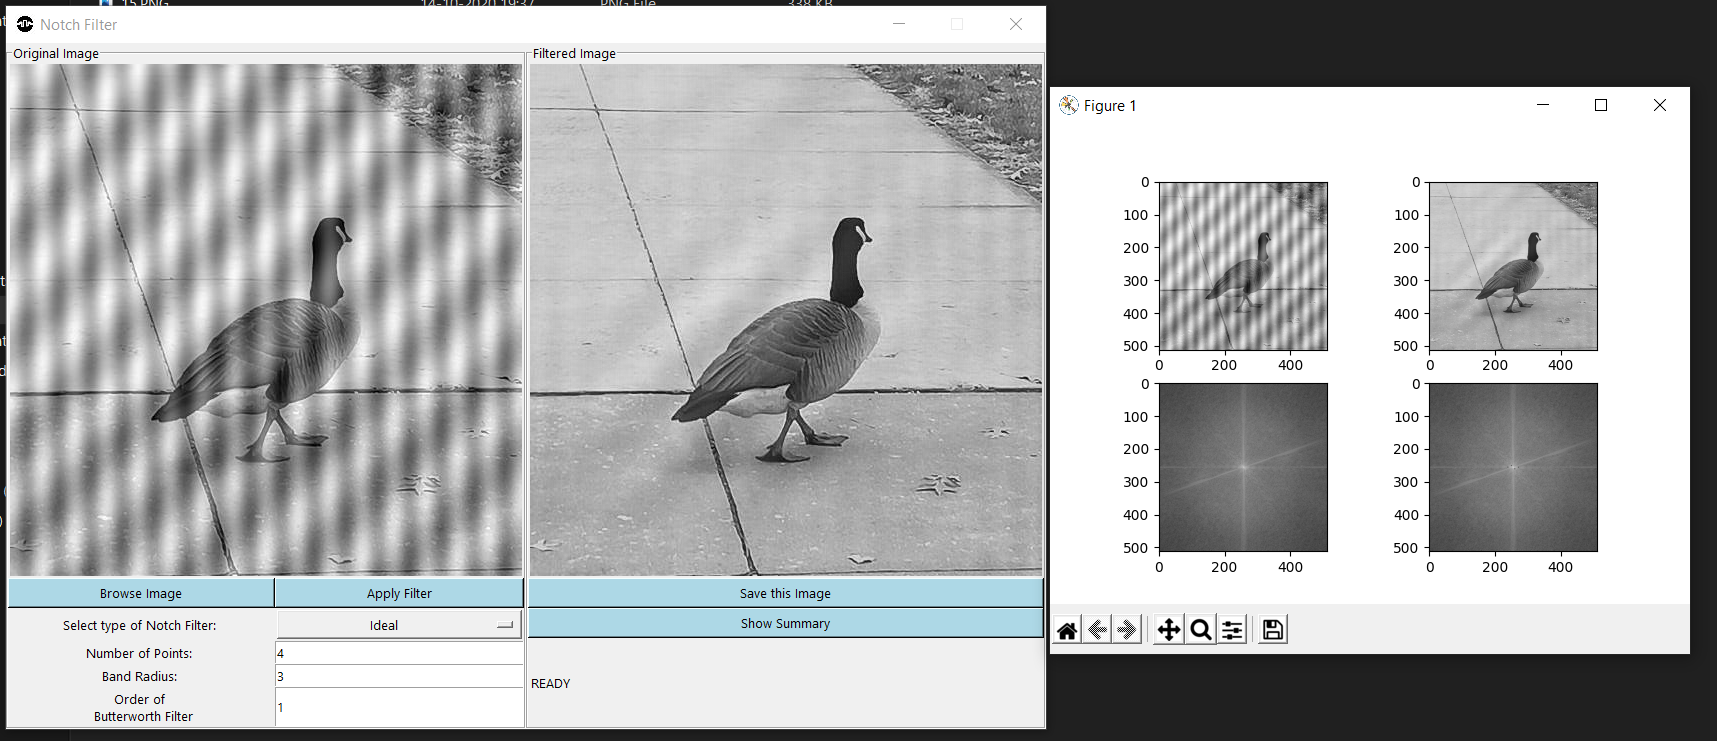Click the Forward arrow in Figure 1 toolbar

(1127, 630)
